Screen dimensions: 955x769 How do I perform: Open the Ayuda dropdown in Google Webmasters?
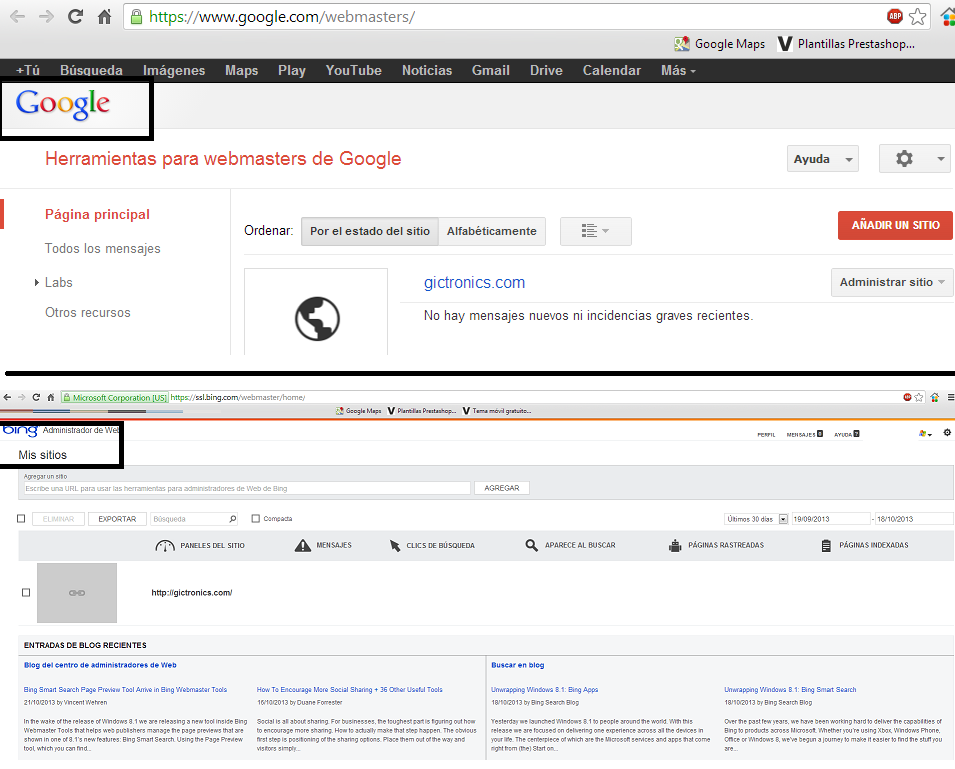coord(823,159)
